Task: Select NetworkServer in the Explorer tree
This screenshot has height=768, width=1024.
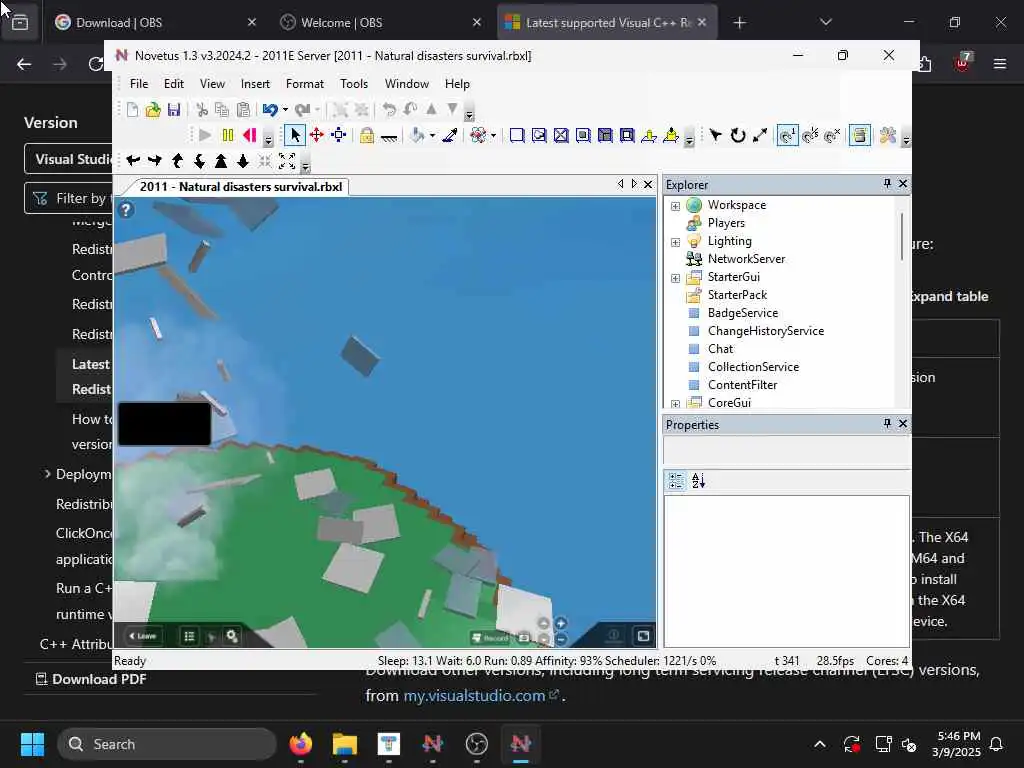Action: [746, 259]
